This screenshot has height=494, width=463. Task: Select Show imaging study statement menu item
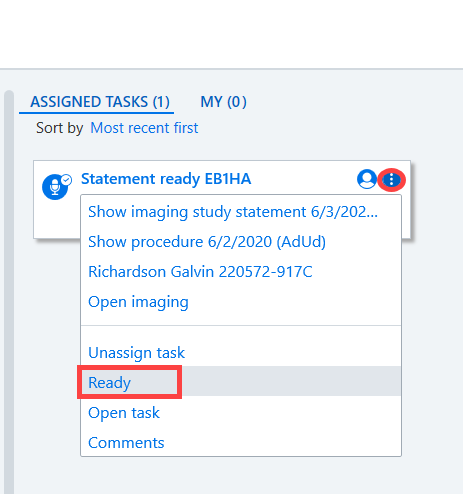(241, 212)
